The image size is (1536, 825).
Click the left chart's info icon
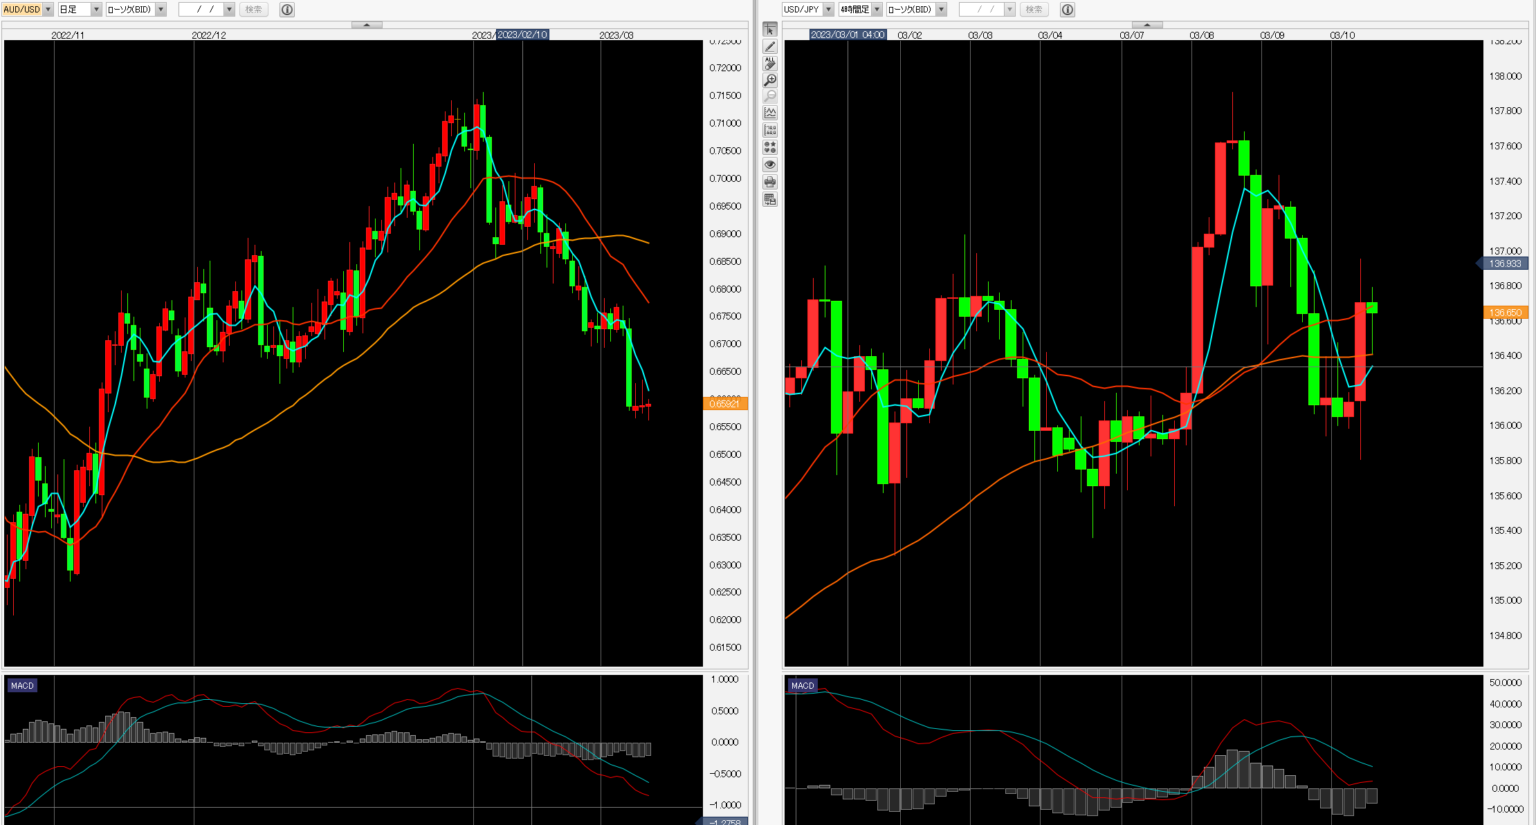click(287, 9)
